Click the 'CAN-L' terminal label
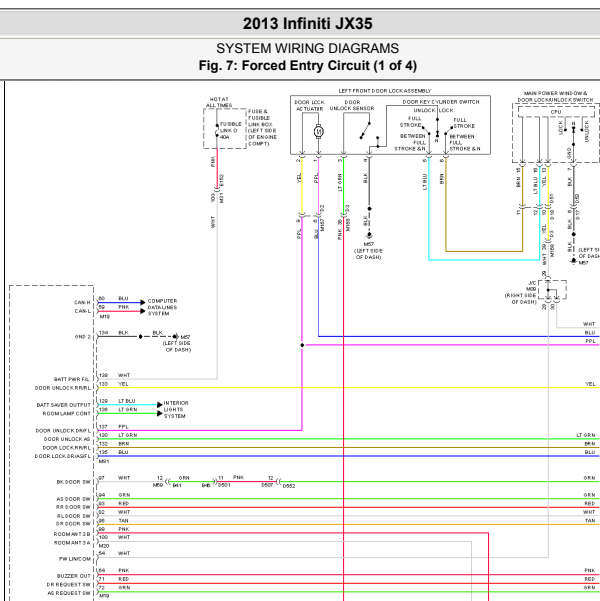Viewport: 600px width, 601px height. pyautogui.click(x=83, y=311)
